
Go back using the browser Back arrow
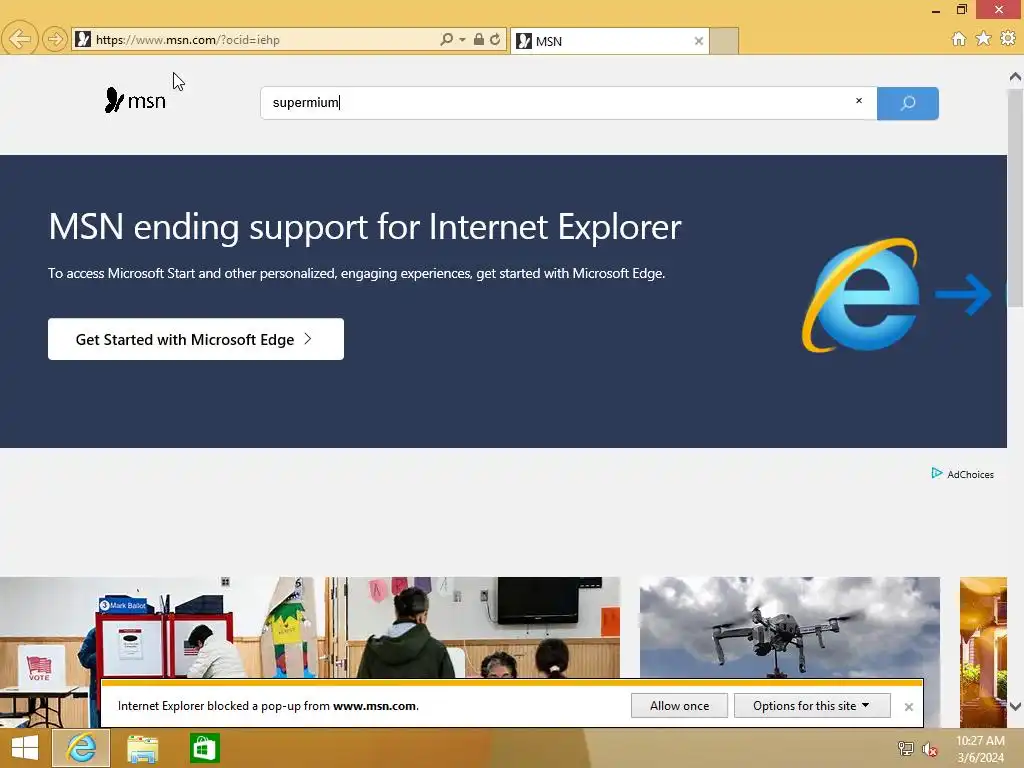click(x=20, y=39)
